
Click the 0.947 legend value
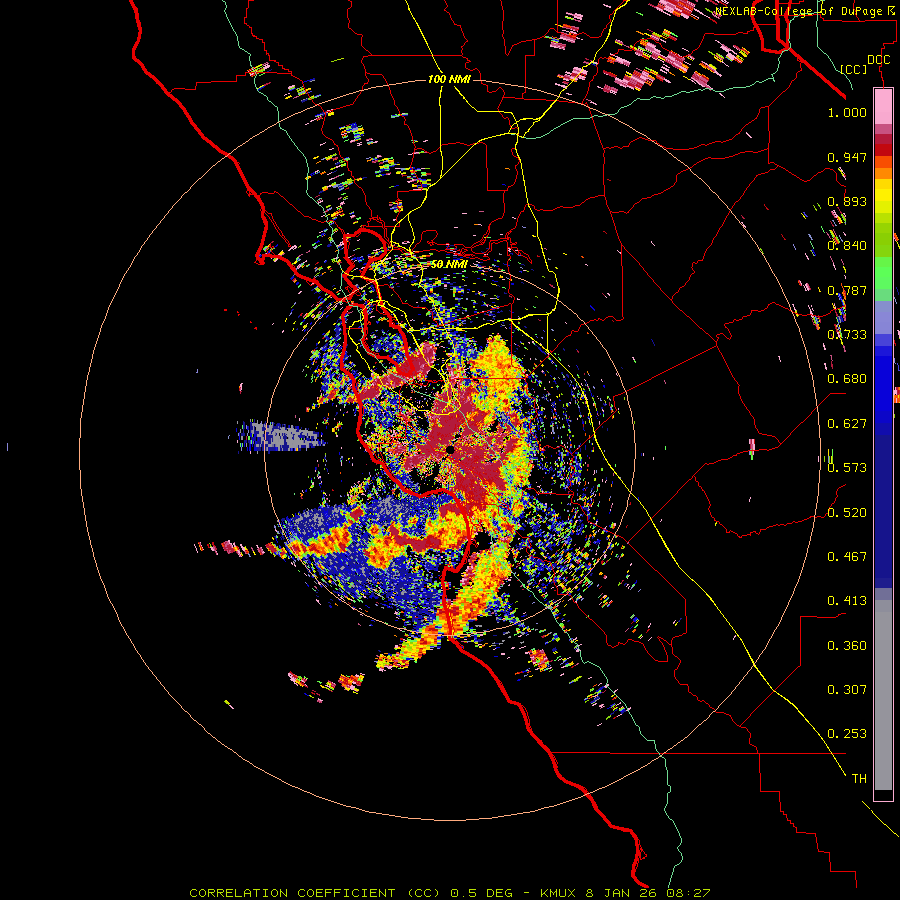coord(847,157)
